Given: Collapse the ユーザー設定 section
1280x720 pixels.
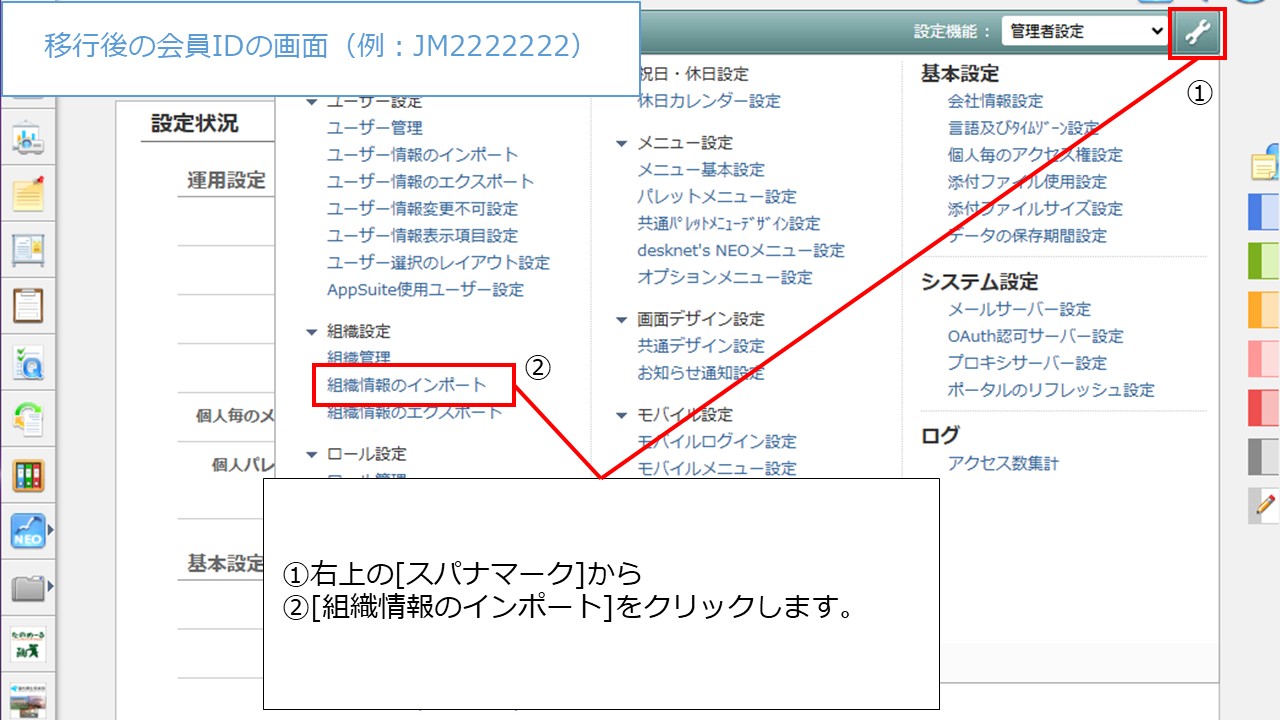Looking at the screenshot, I should (312, 100).
